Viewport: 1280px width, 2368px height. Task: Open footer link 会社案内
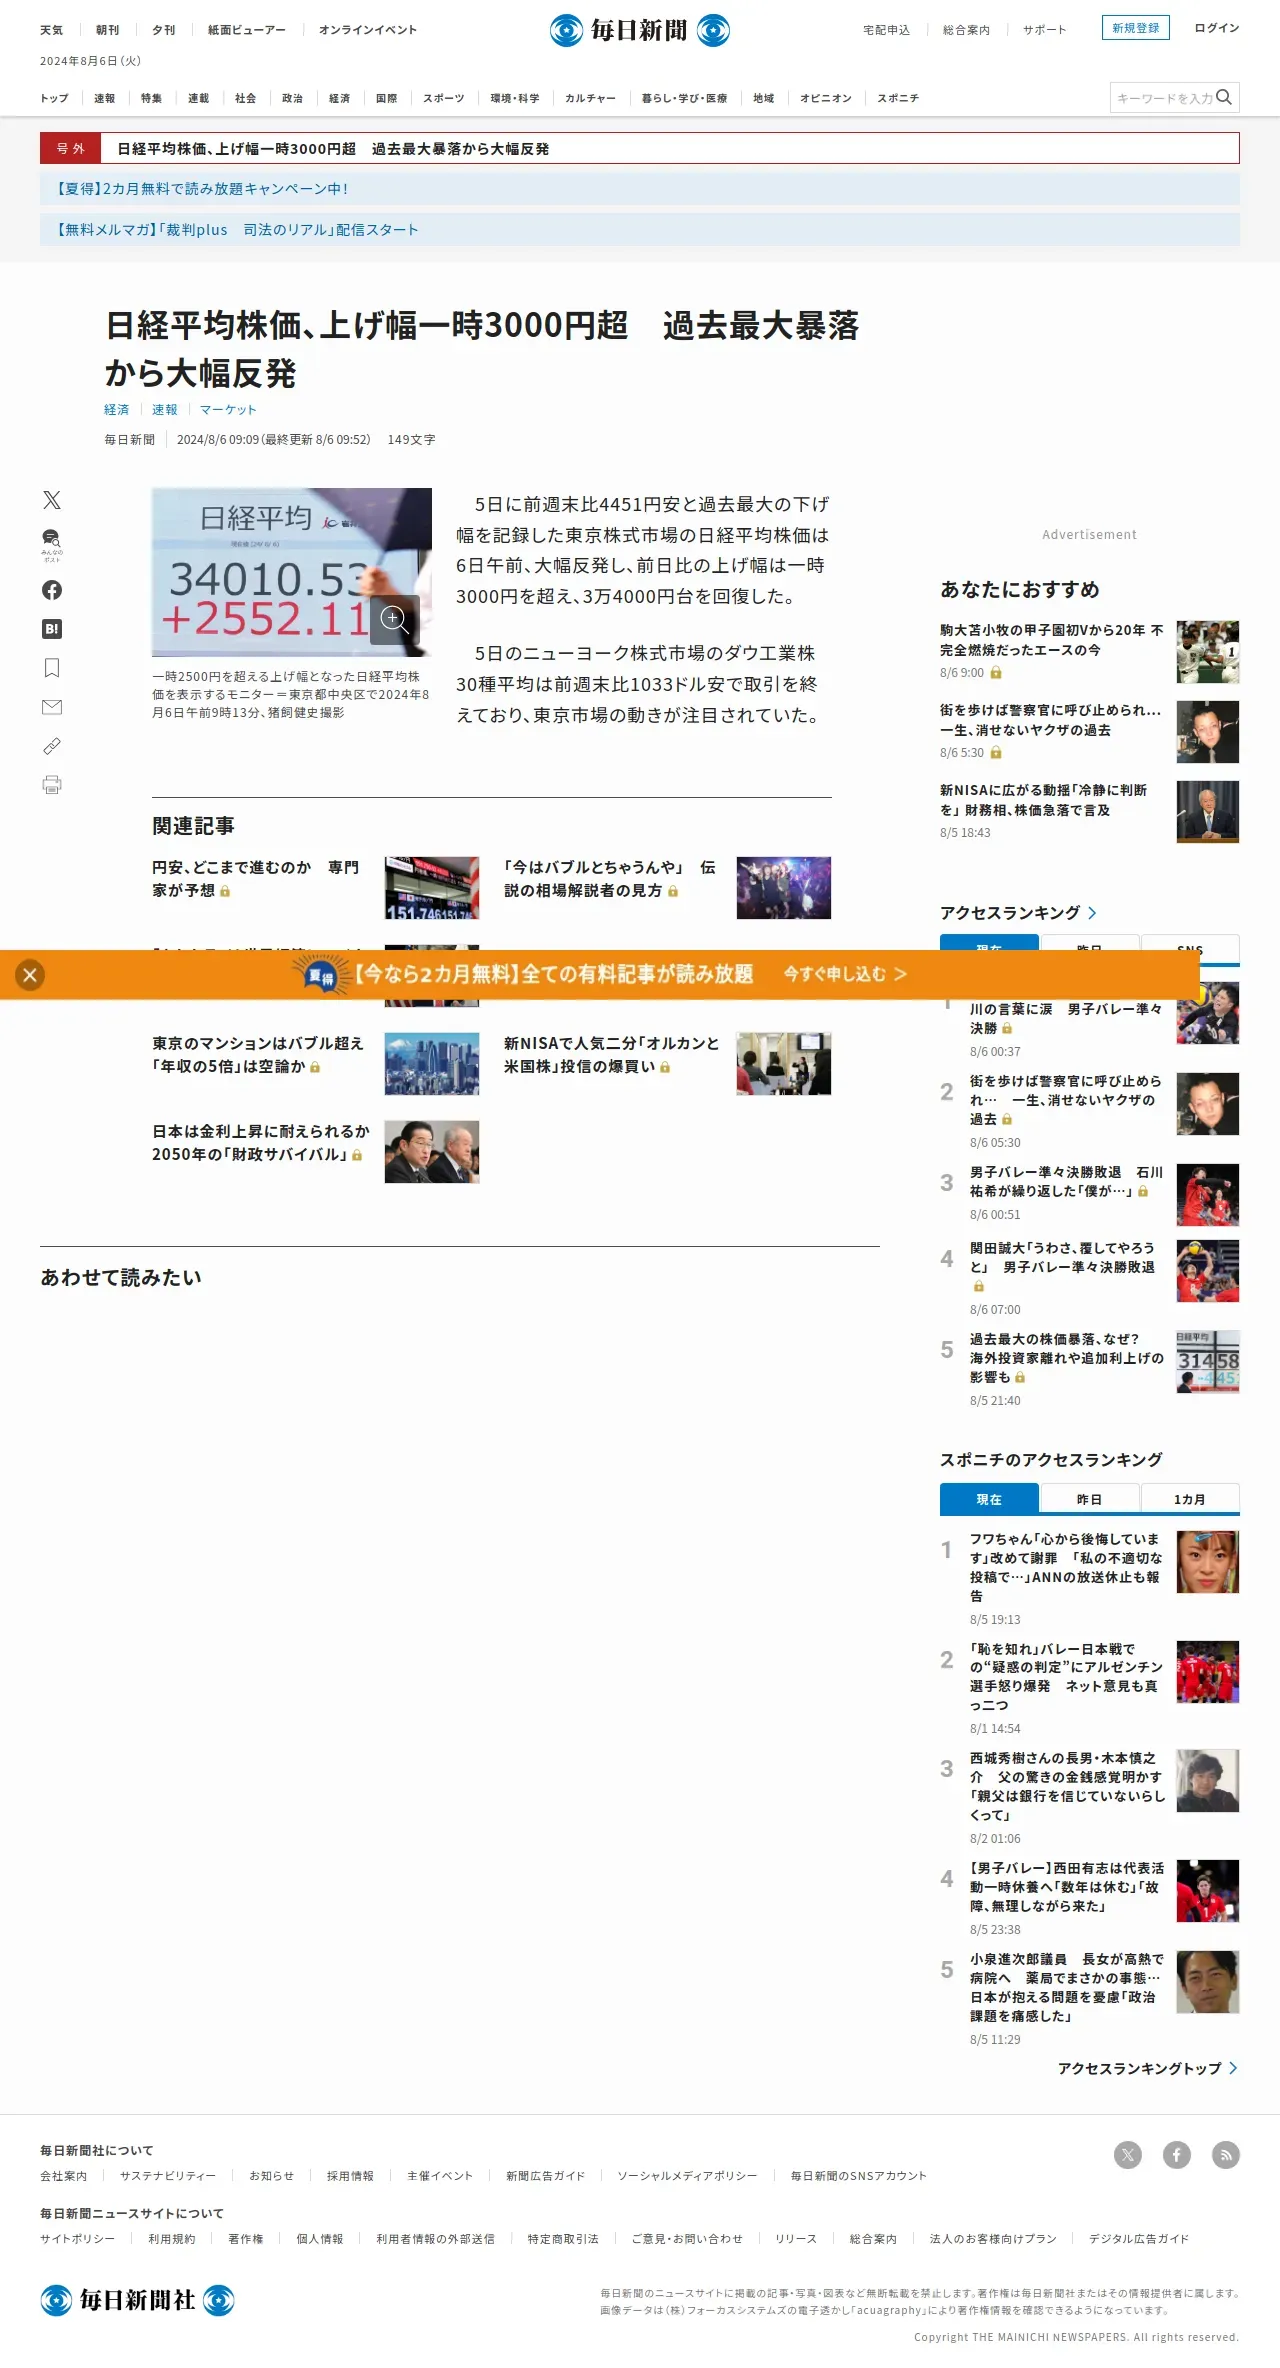tap(64, 2176)
